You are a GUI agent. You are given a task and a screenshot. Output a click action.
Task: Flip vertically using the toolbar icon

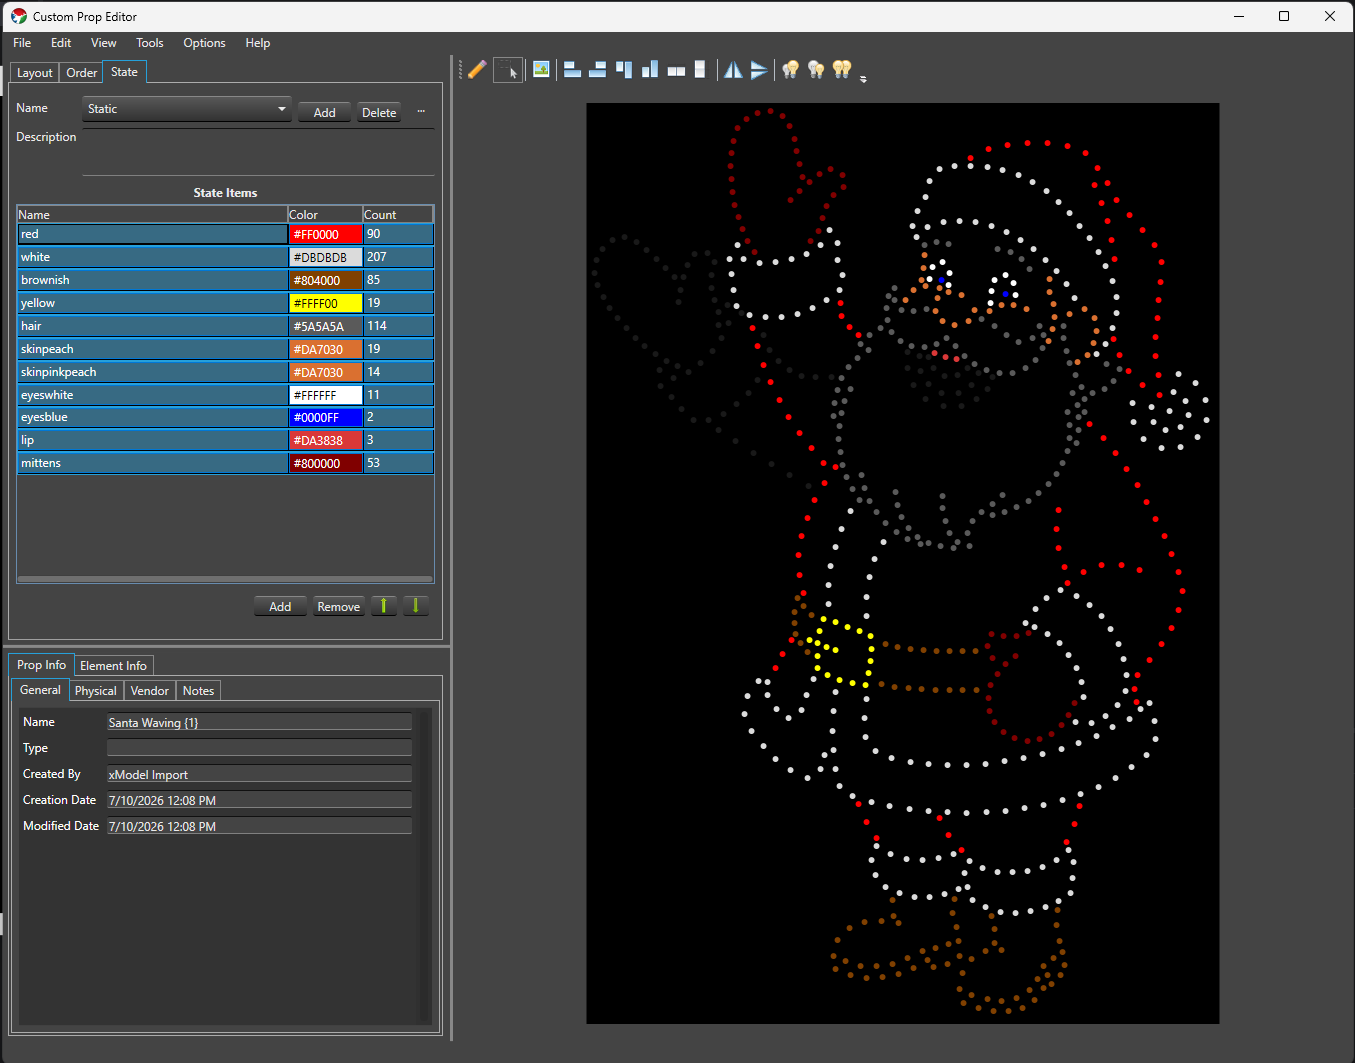pos(759,69)
